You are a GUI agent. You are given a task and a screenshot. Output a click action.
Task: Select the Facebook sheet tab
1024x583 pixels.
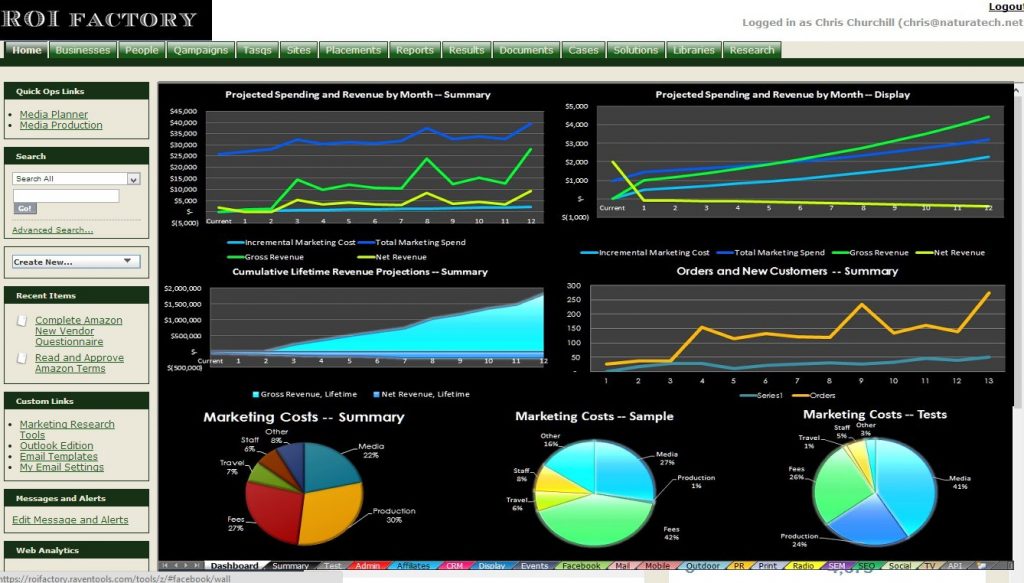pyautogui.click(x=581, y=566)
